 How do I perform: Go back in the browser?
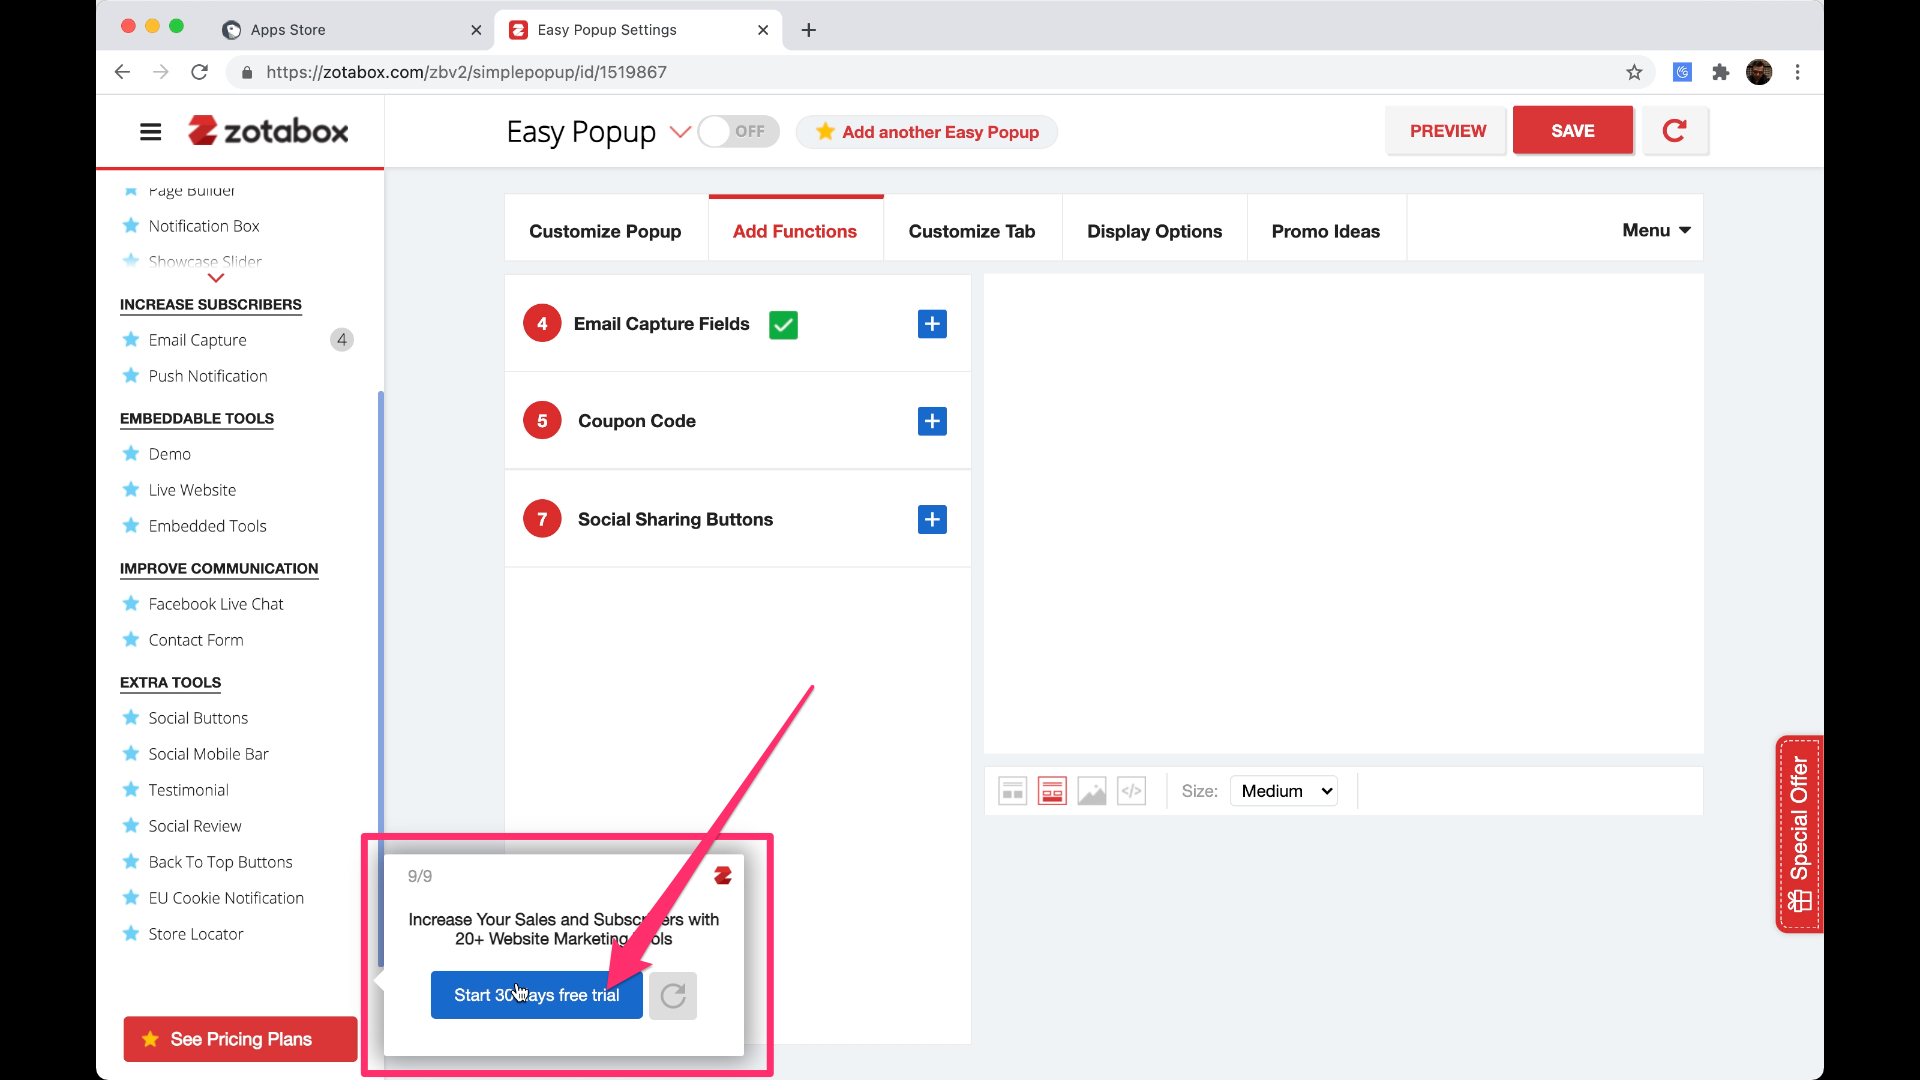122,72
